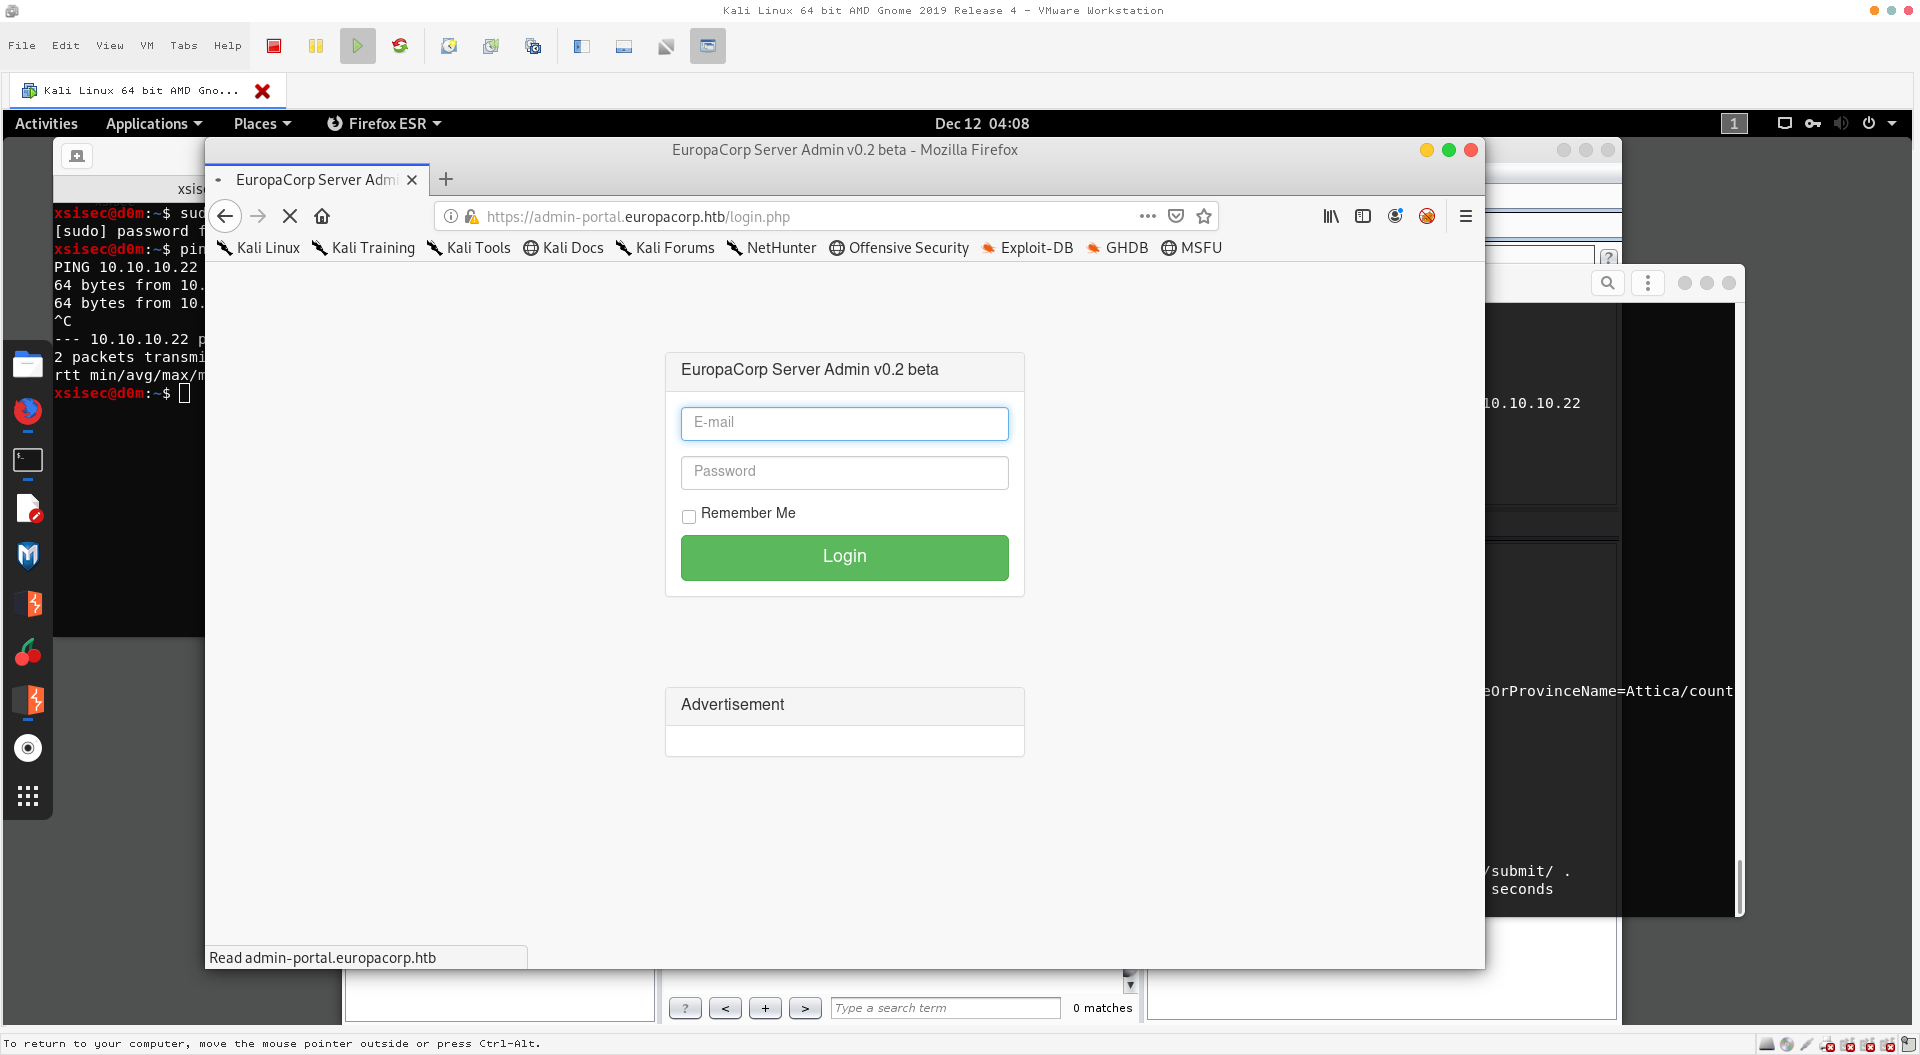Open the Firefox hamburger menu
Image resolution: width=1920 pixels, height=1055 pixels.
pyautogui.click(x=1466, y=216)
